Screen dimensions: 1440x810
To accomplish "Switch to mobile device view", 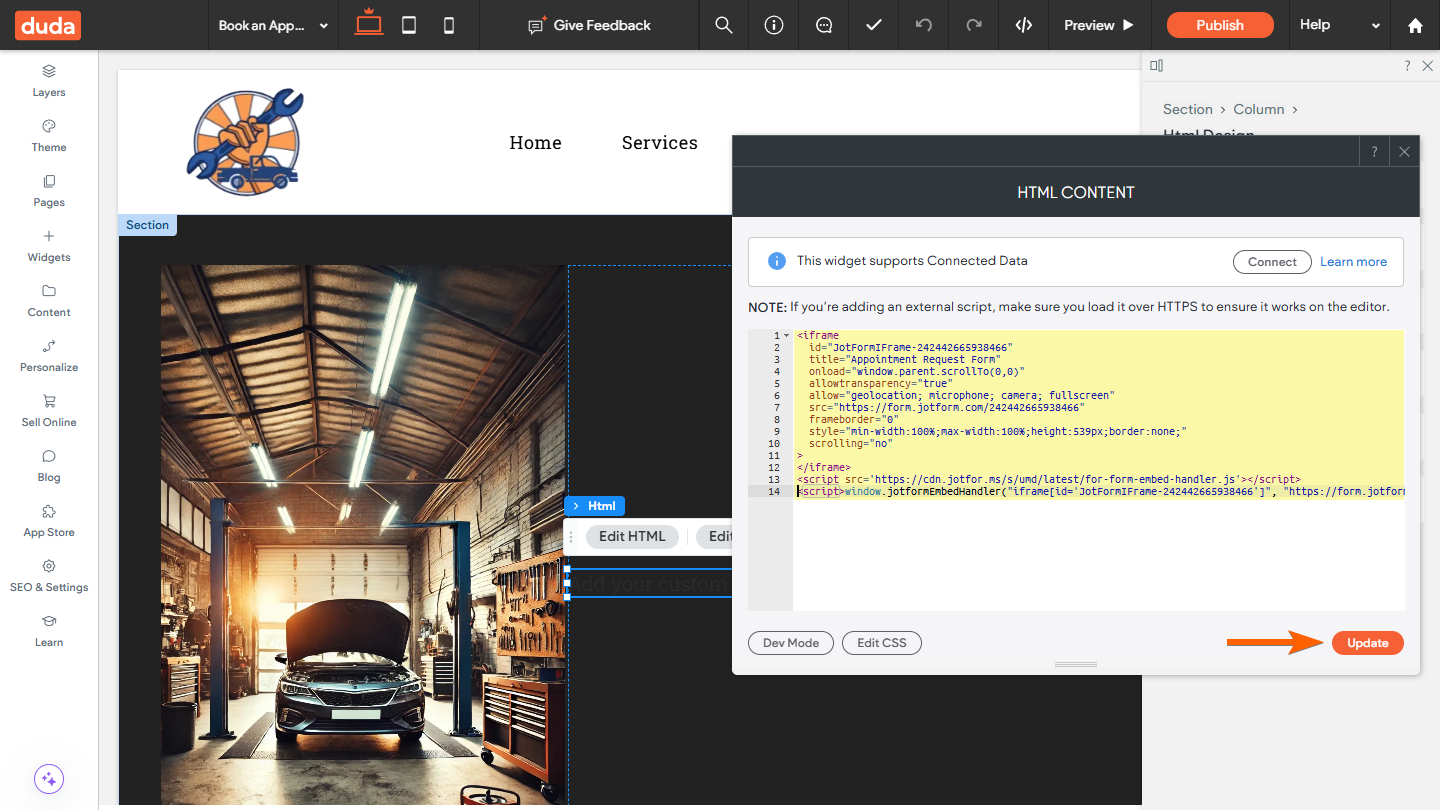I will coord(449,25).
